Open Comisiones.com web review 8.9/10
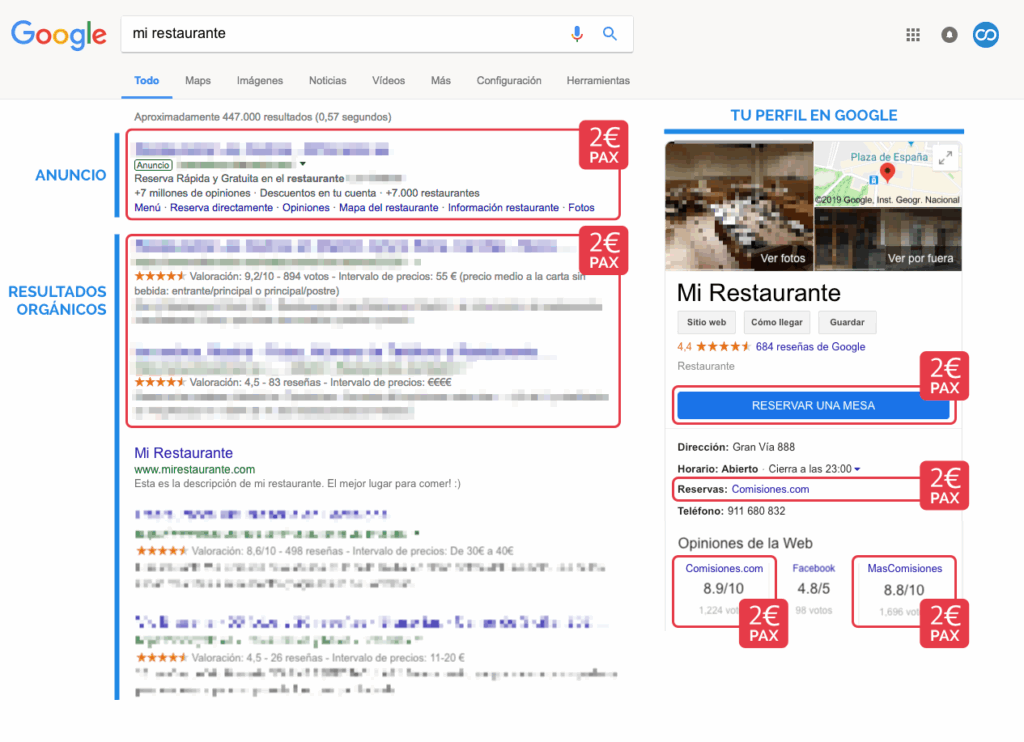 724,590
